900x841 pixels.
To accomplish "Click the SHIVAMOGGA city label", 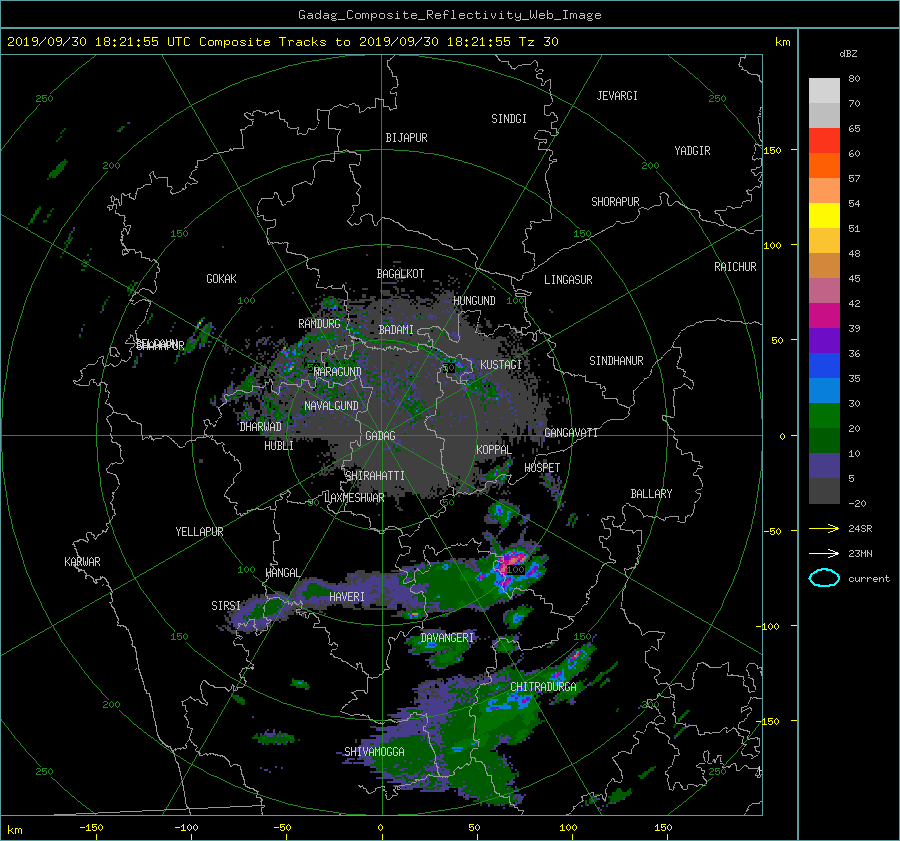I will click(374, 752).
